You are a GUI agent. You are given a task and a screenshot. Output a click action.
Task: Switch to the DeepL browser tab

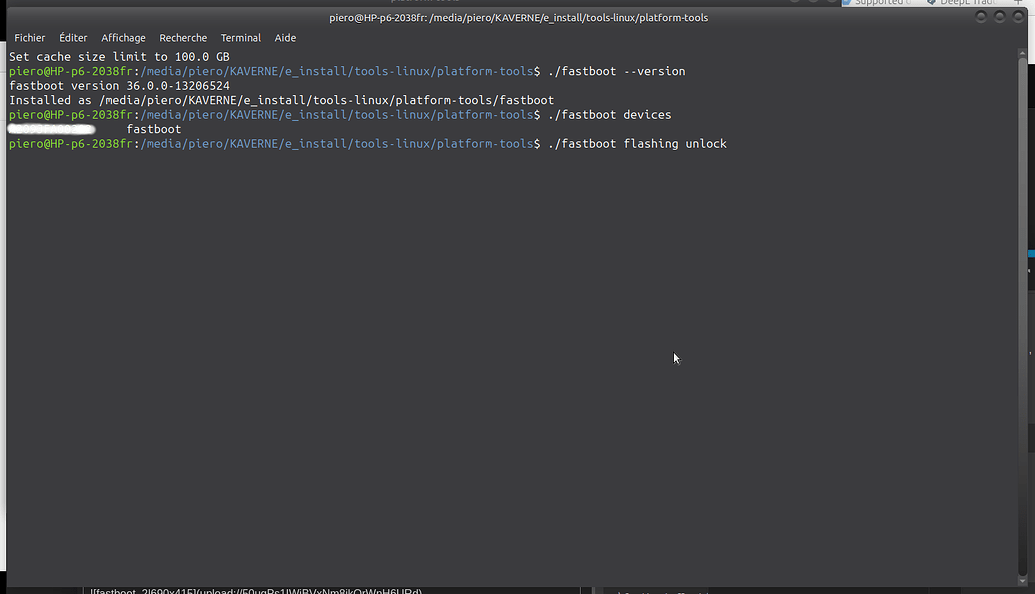(965, 3)
